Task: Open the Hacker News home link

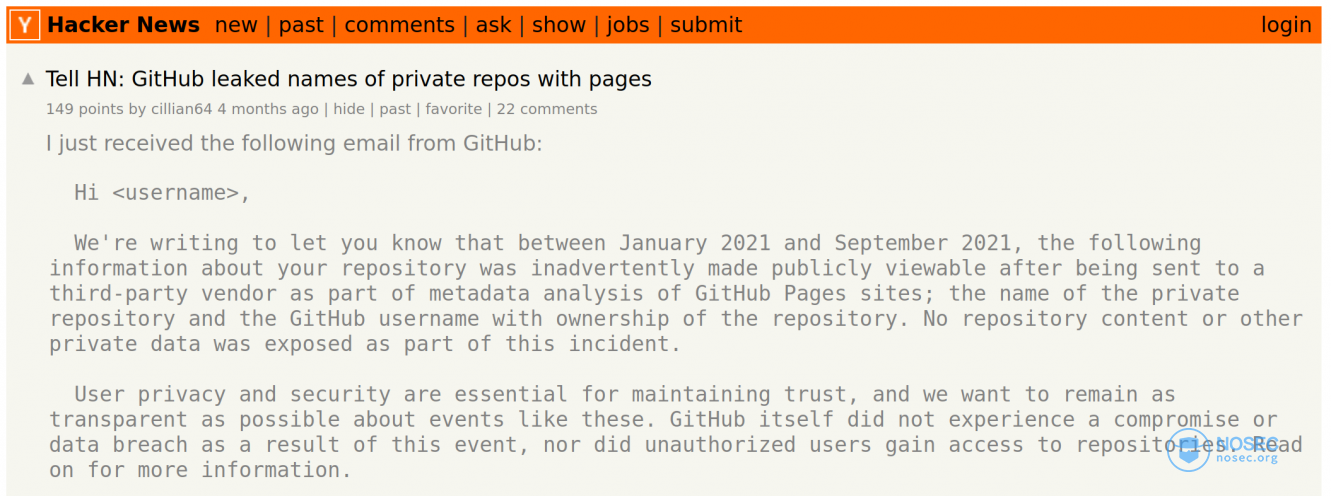Action: pos(123,25)
